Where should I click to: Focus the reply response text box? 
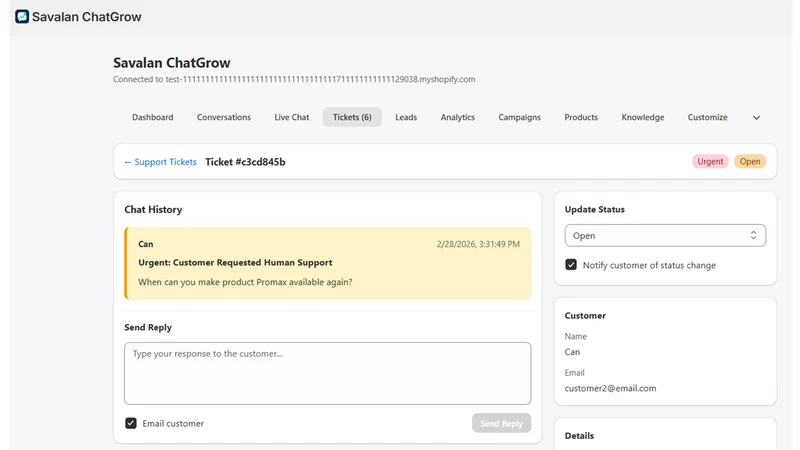(x=328, y=373)
